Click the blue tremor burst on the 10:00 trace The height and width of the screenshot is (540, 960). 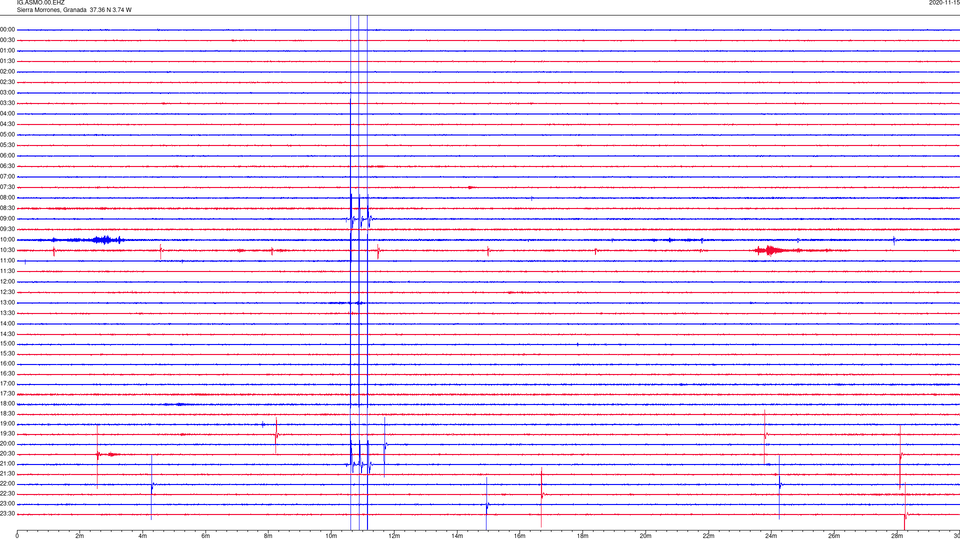105,239
